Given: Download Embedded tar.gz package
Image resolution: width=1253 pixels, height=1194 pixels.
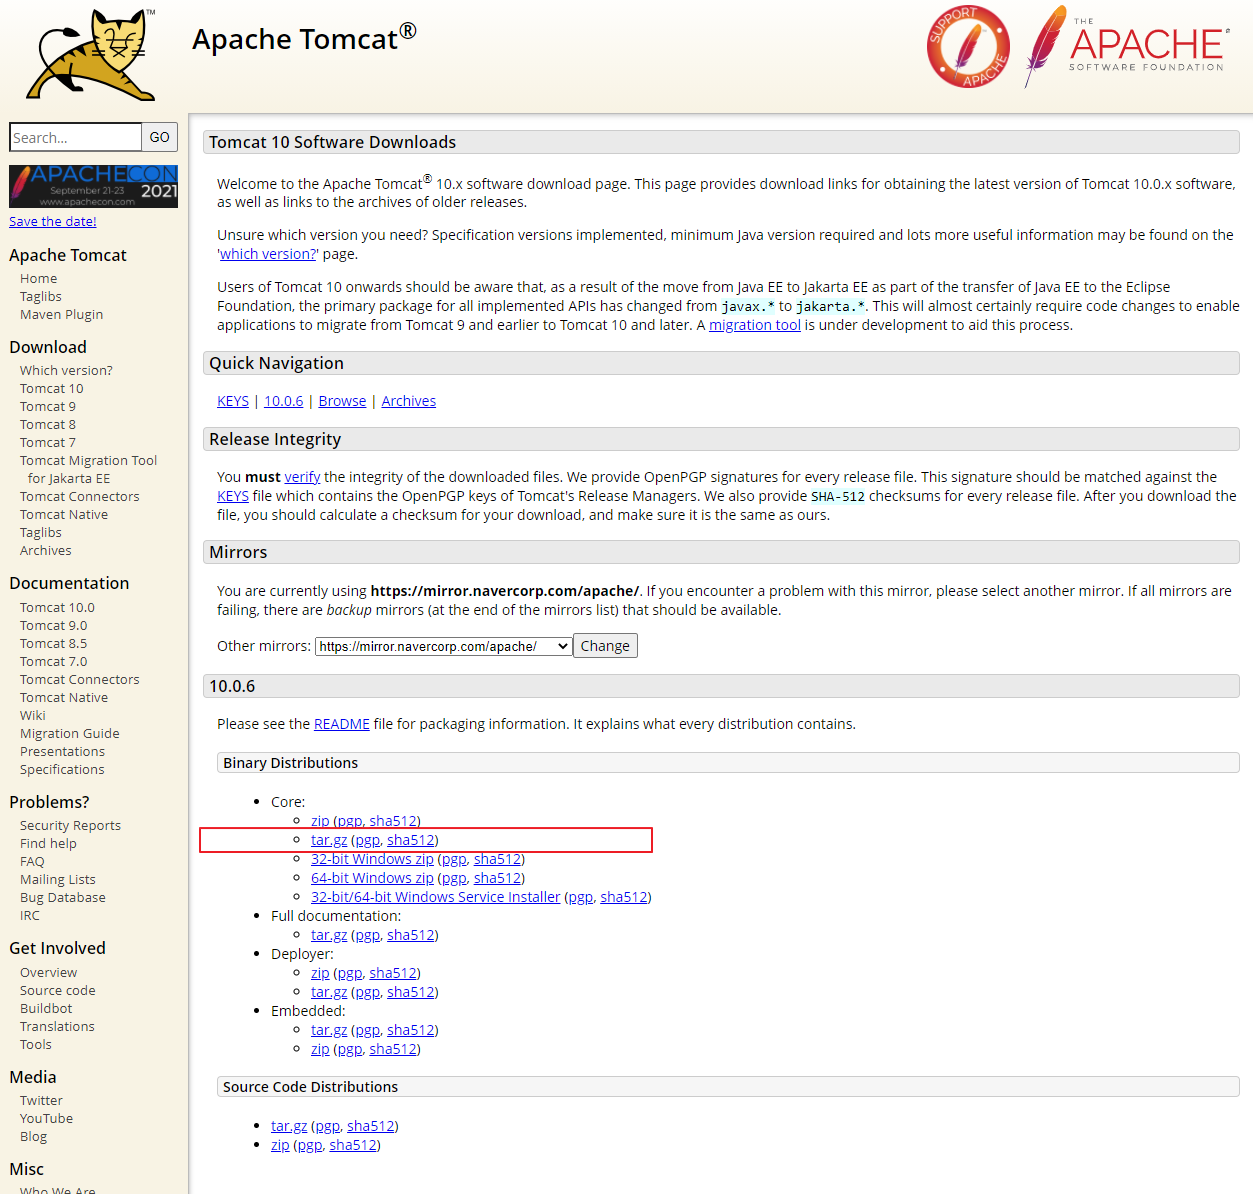Looking at the screenshot, I should pyautogui.click(x=329, y=1030).
